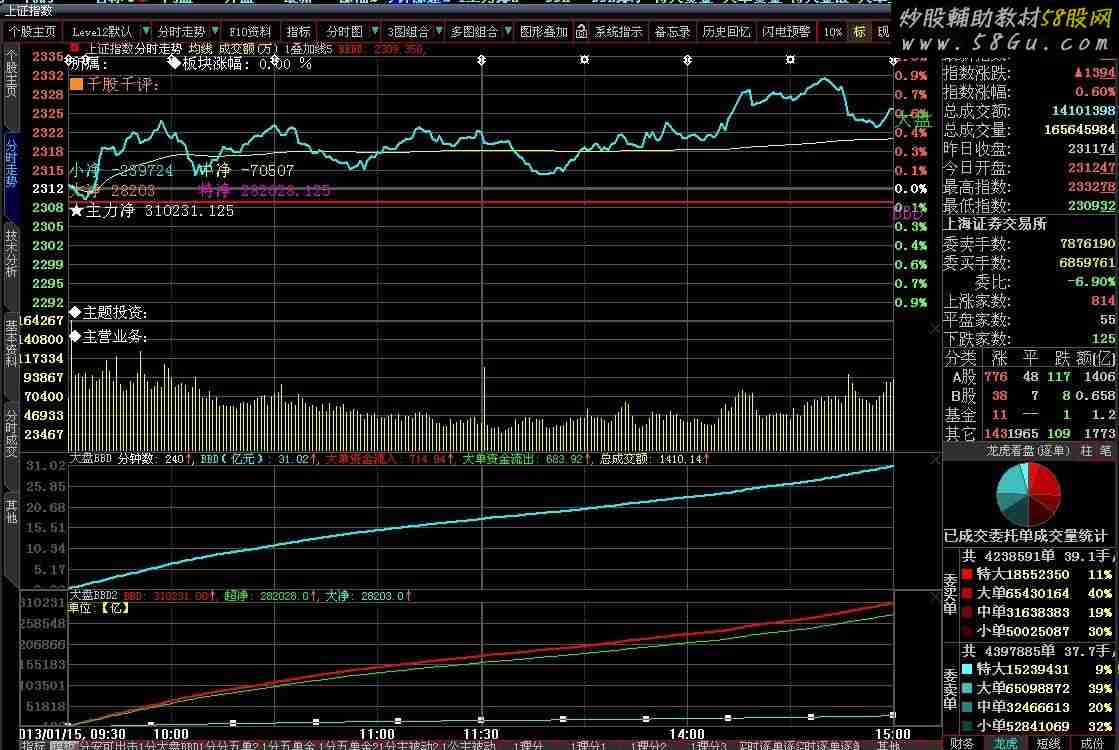Switch to the 成份 bottom tab
1119x750 pixels.
[1092, 744]
